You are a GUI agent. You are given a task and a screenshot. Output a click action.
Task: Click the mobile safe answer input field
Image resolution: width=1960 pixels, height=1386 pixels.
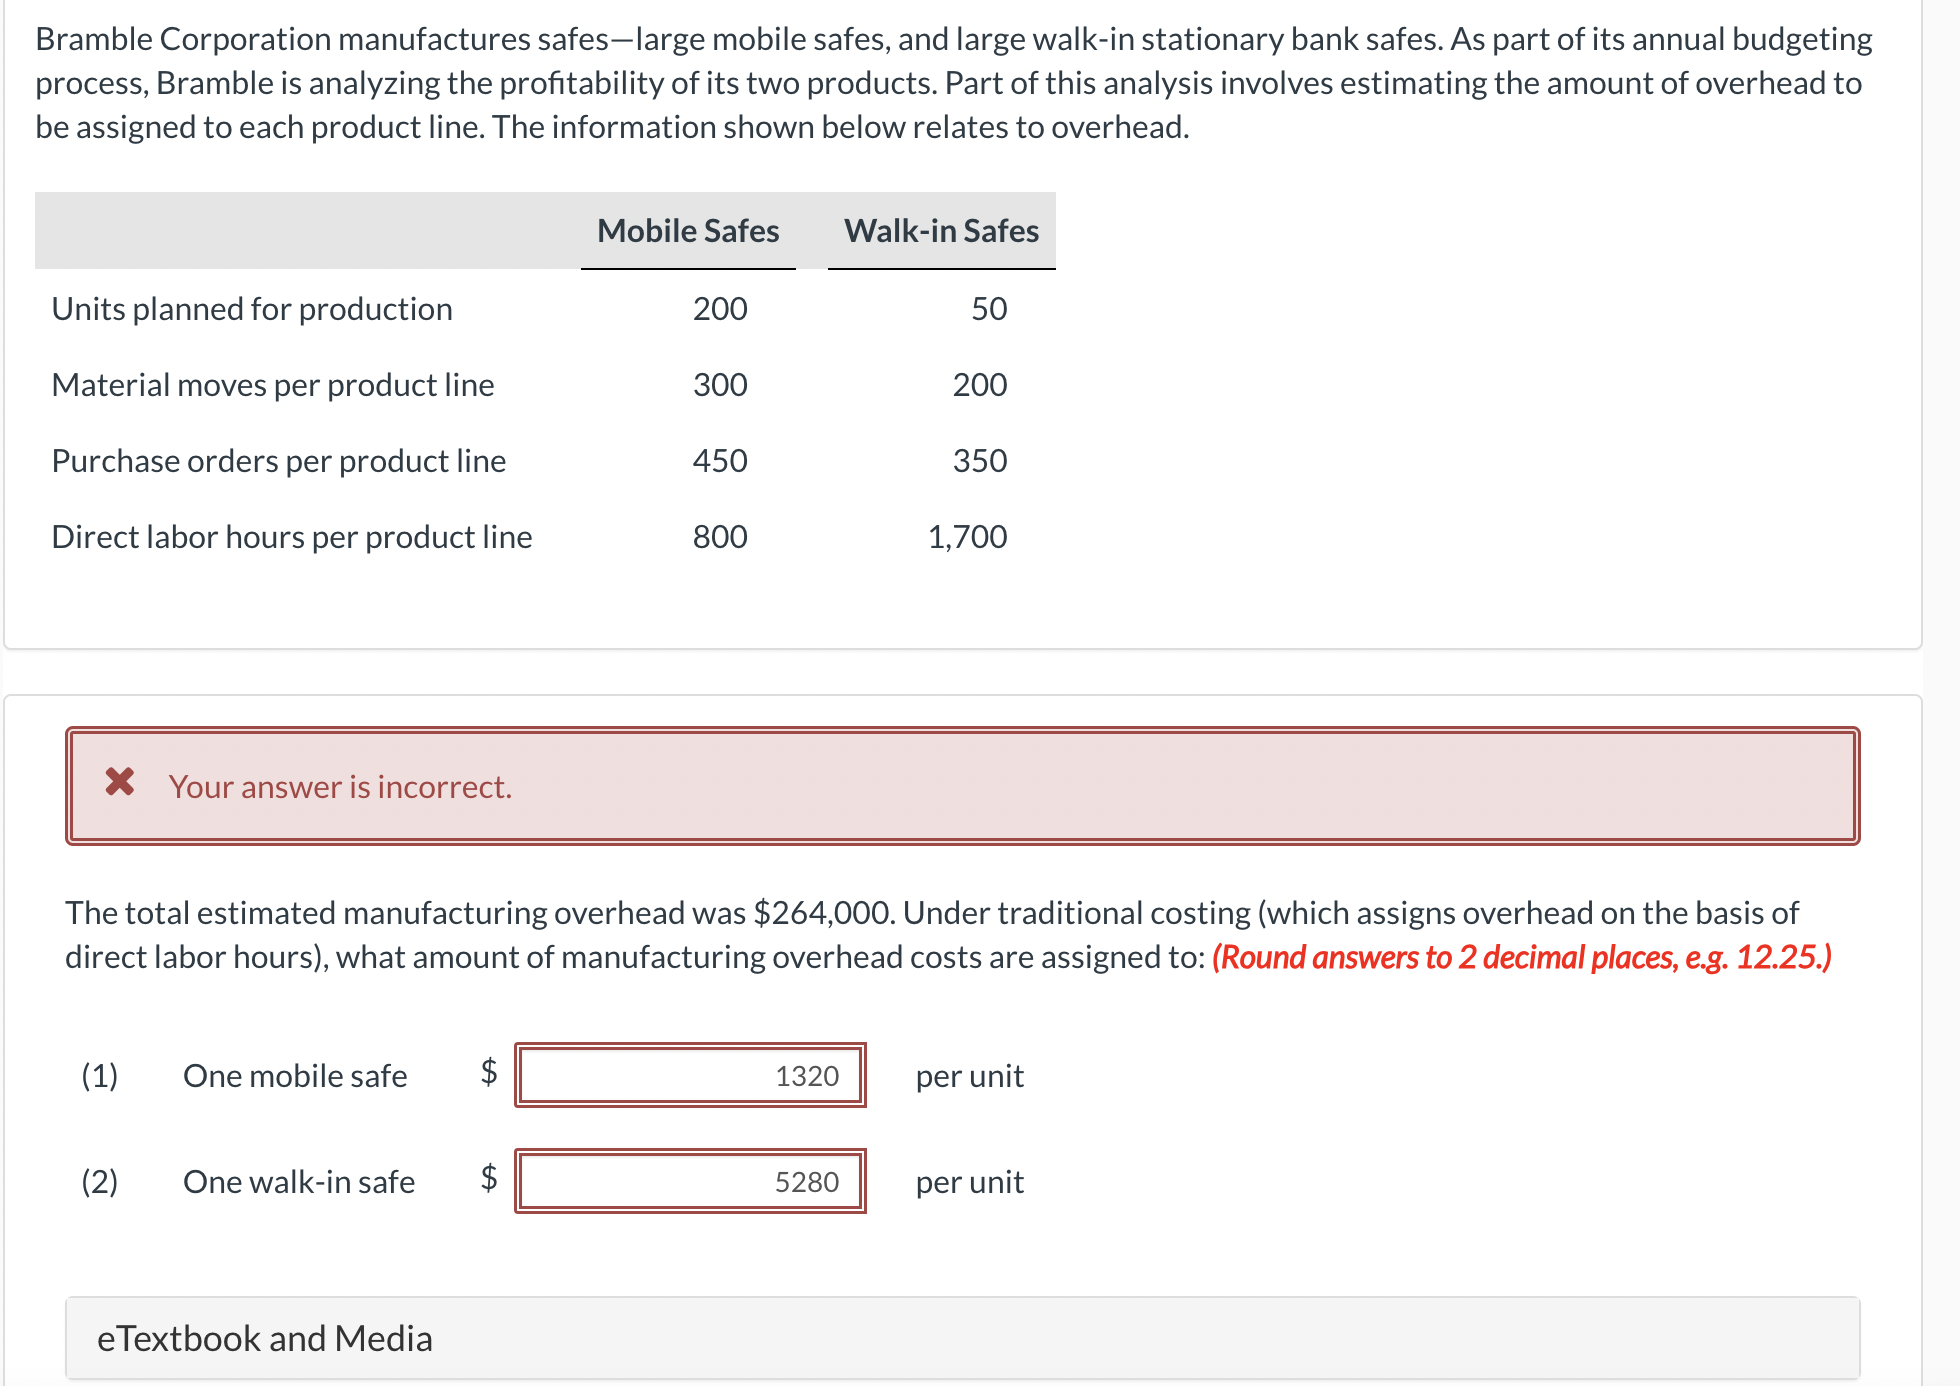click(x=690, y=1076)
